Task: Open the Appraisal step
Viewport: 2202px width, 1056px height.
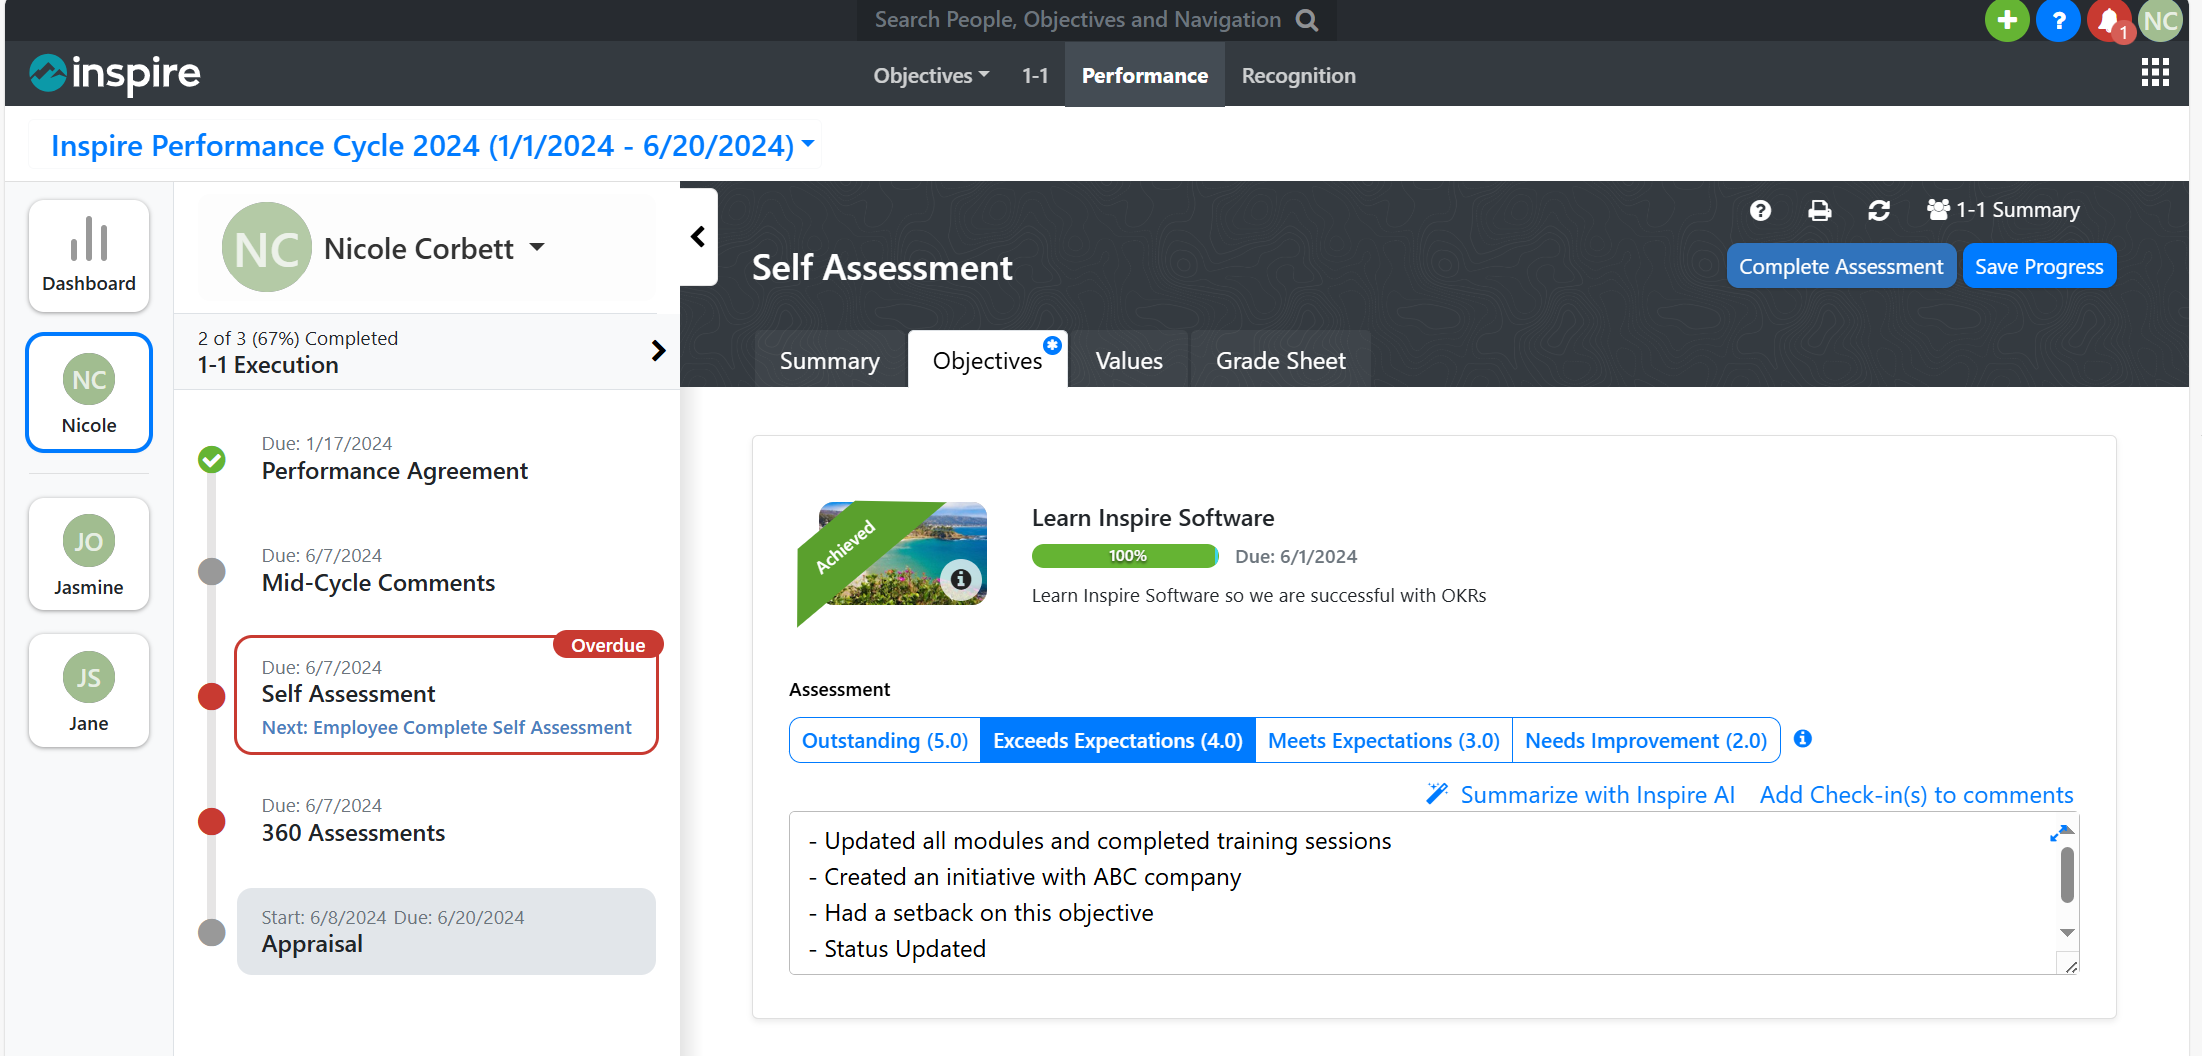Action: coord(446,932)
